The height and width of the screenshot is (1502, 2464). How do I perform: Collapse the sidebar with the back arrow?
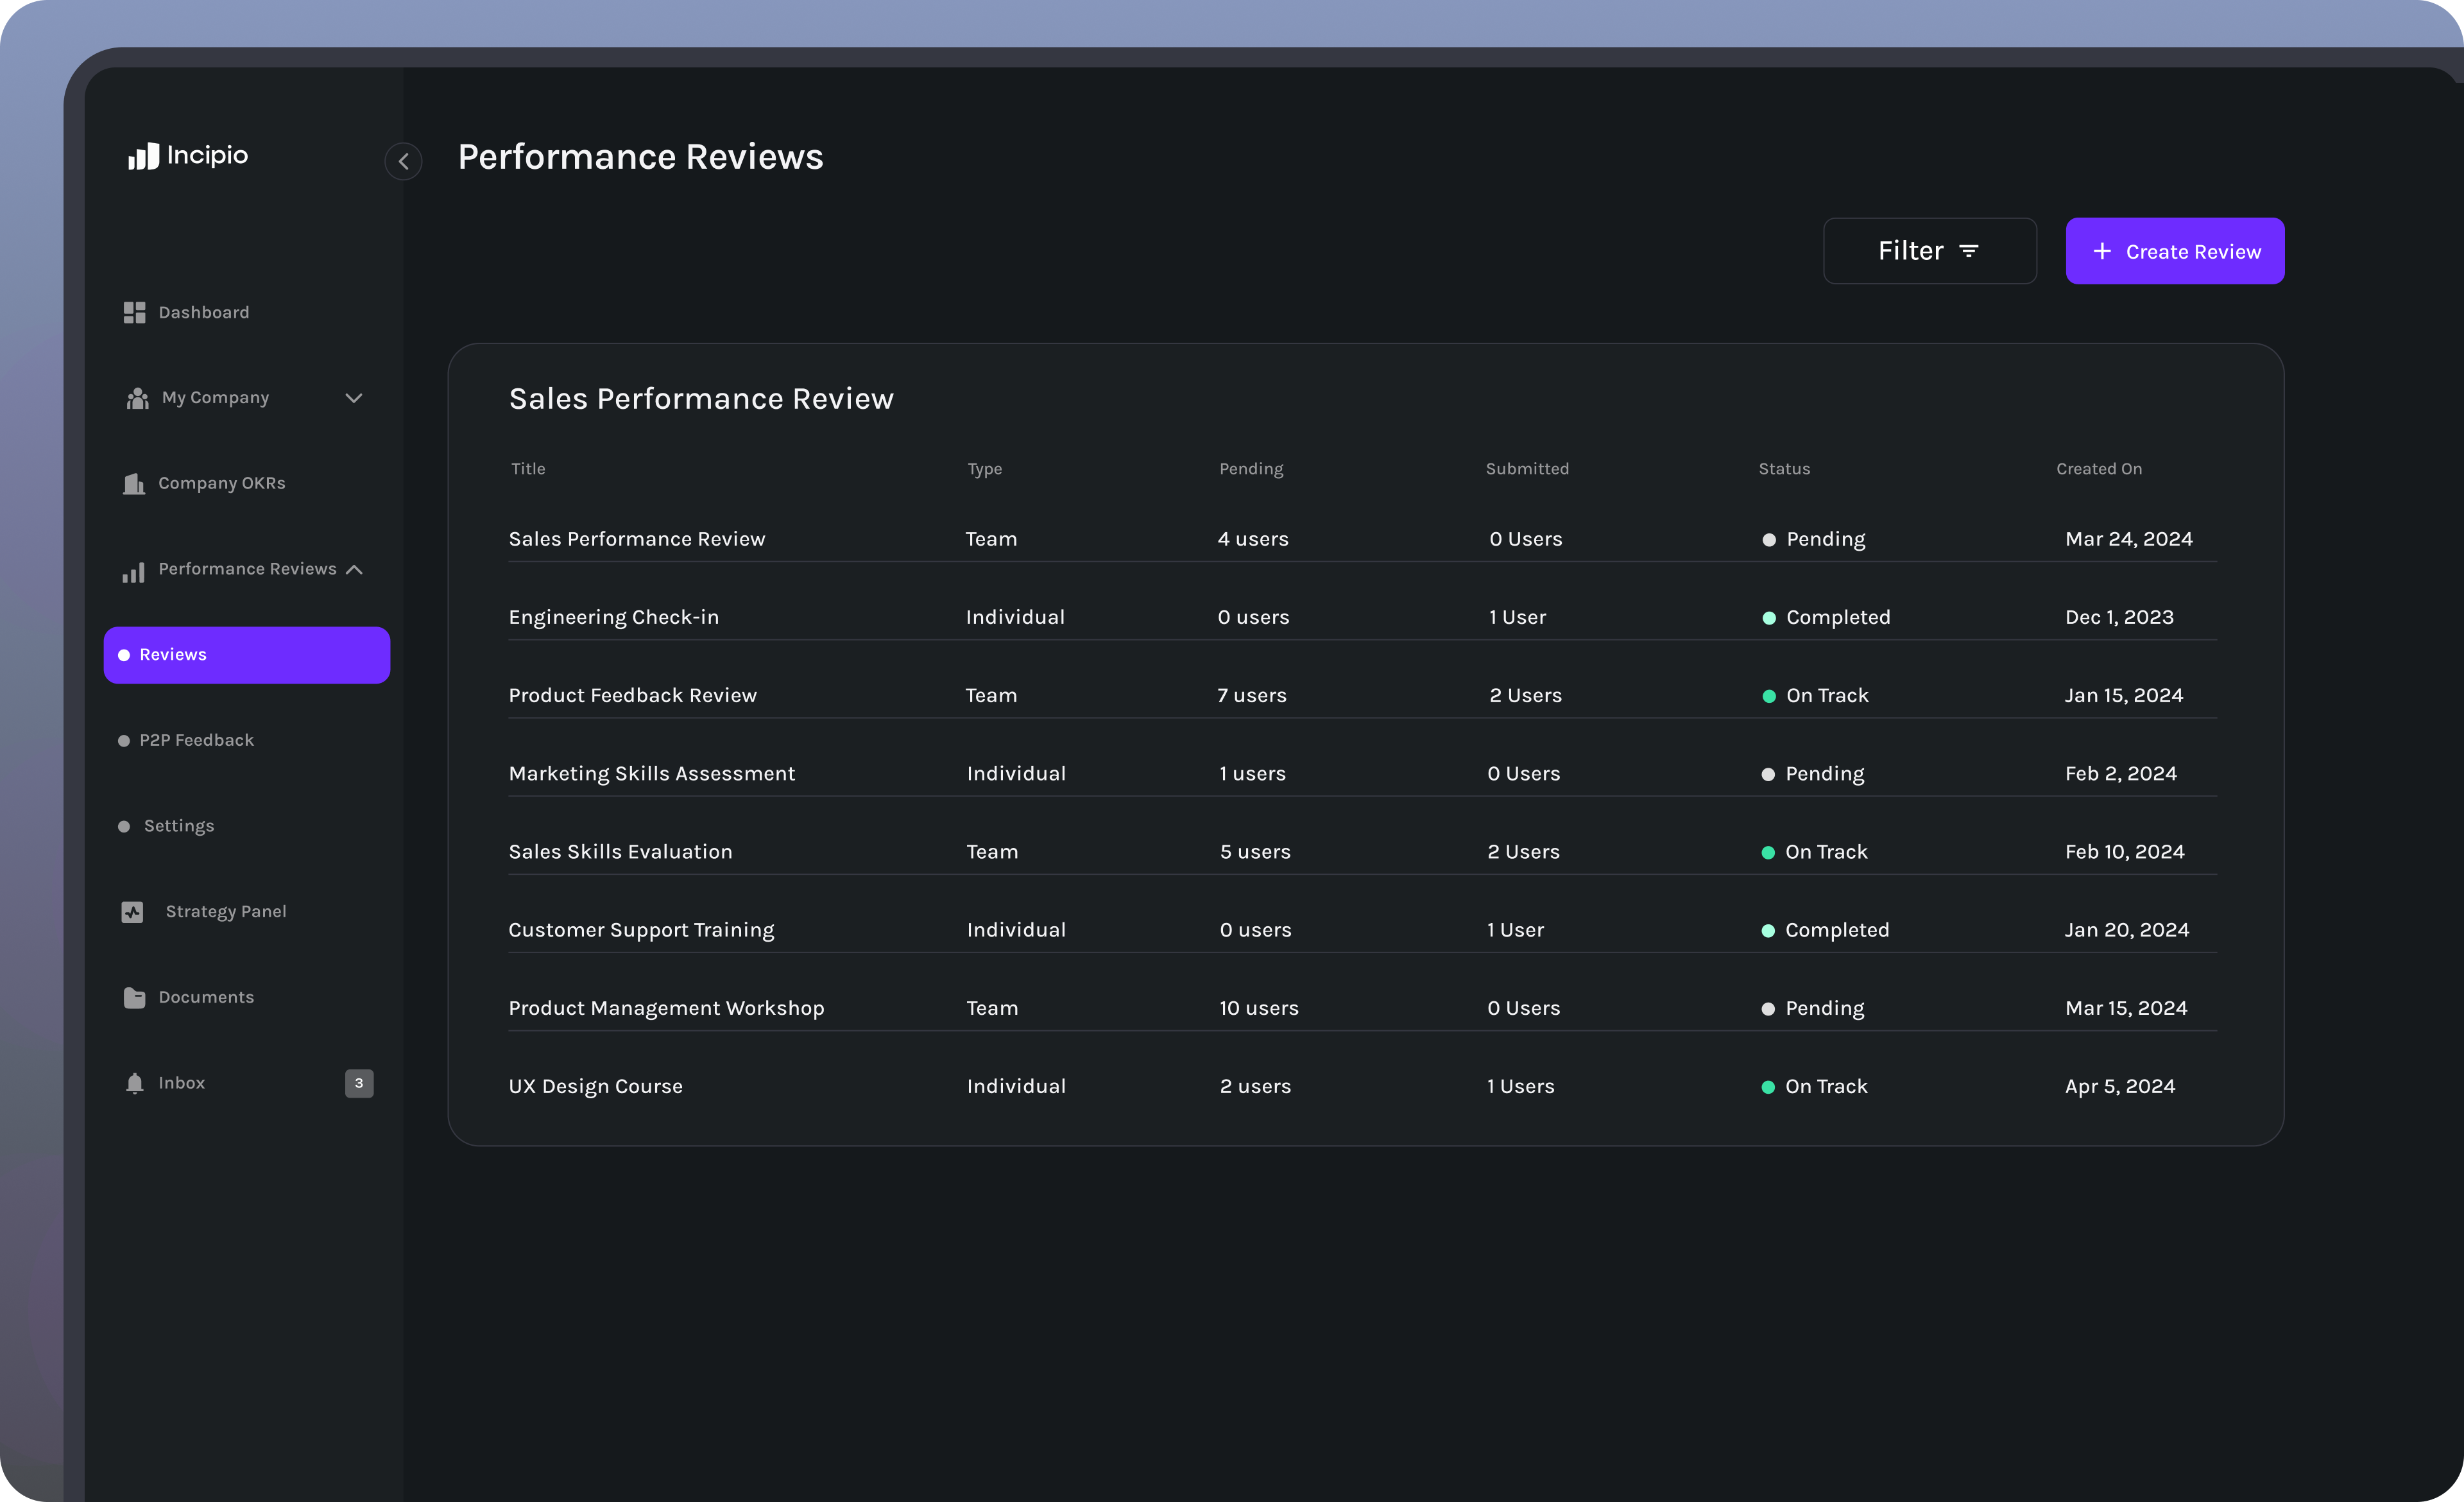[403, 161]
